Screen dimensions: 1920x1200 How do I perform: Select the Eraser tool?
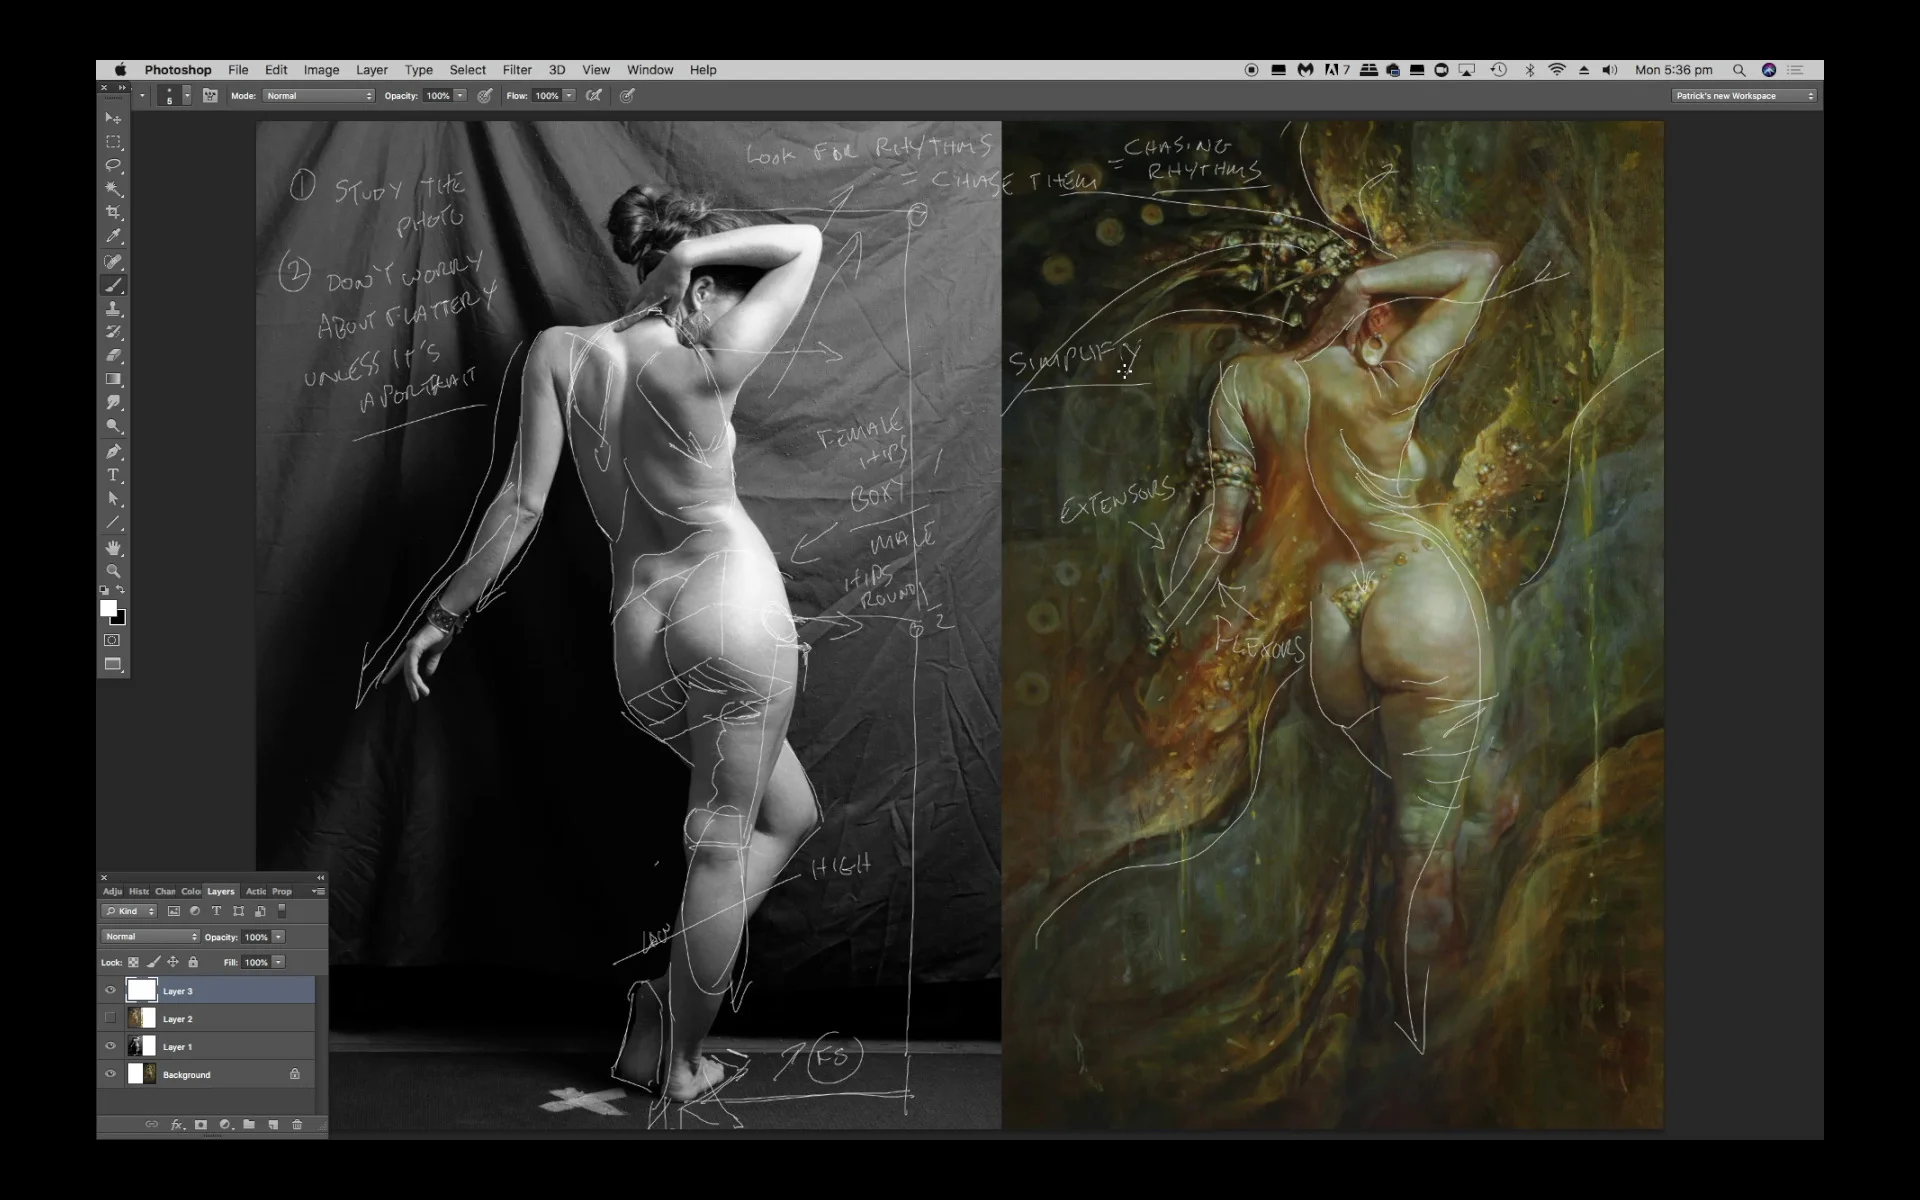(113, 356)
